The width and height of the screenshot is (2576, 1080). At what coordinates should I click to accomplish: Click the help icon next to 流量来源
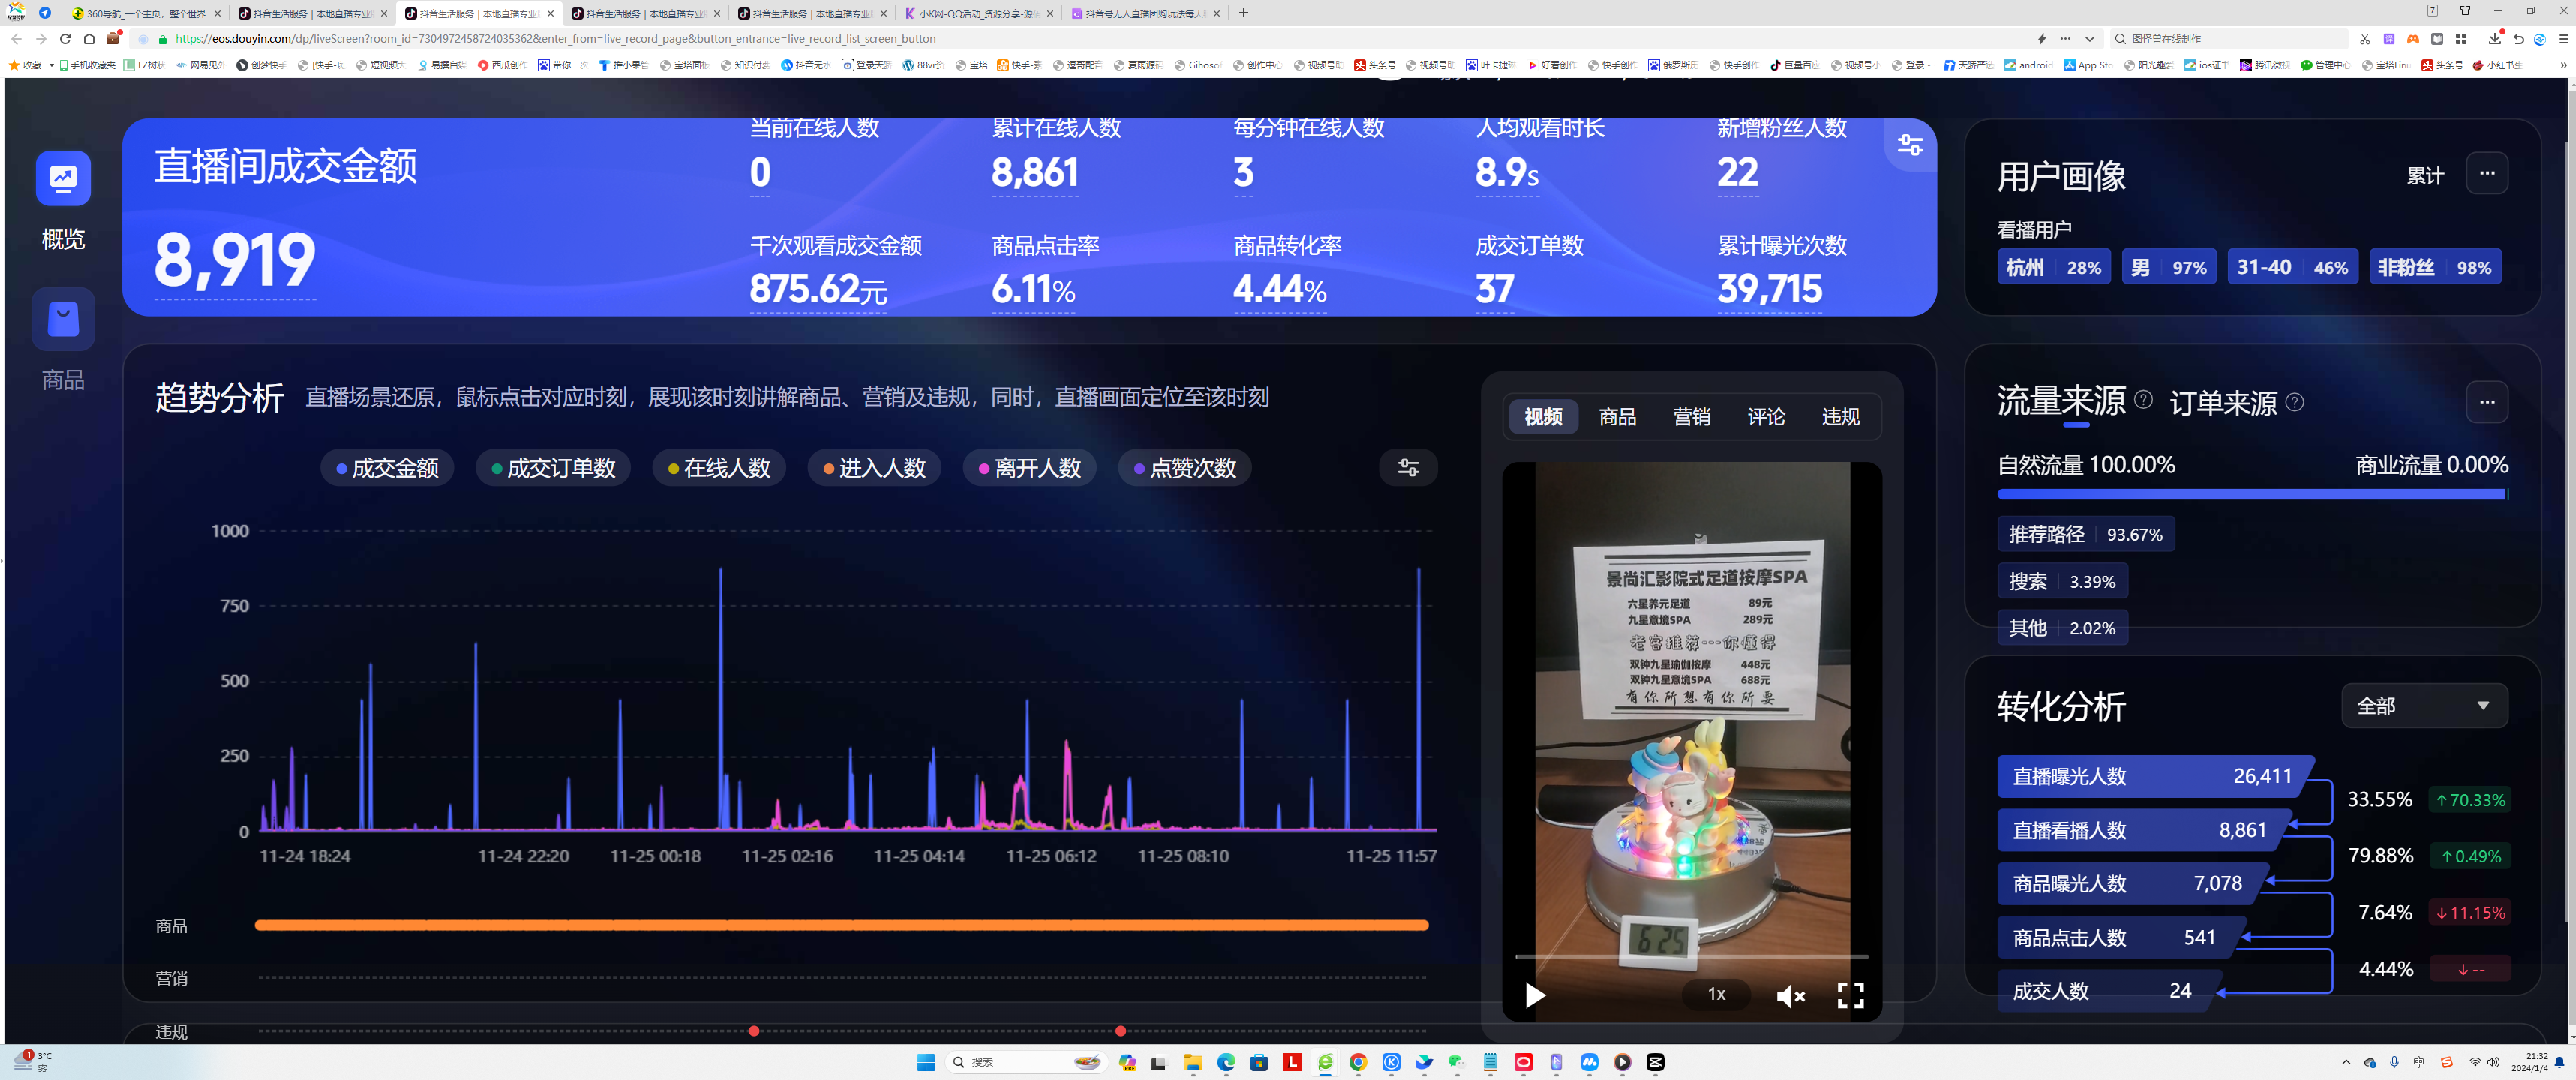click(x=2144, y=400)
